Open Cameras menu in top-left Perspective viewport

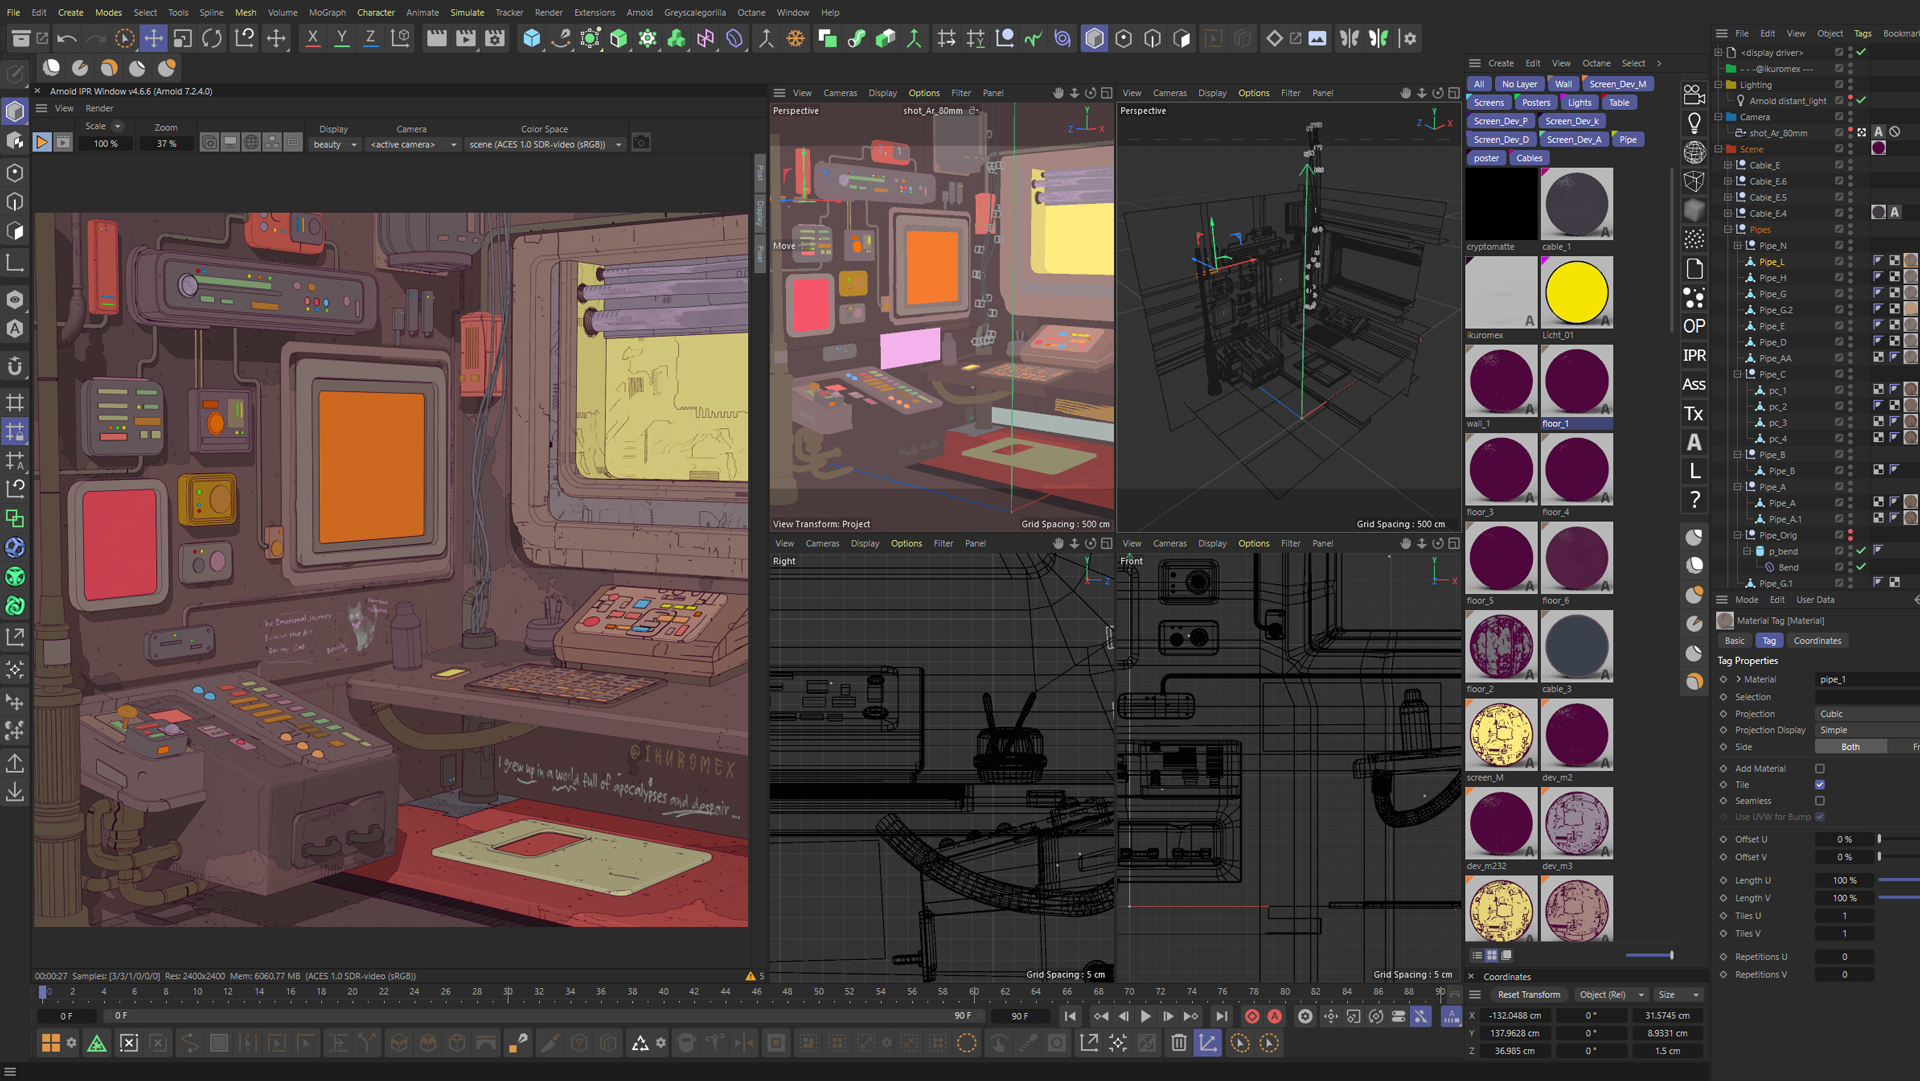840,93
